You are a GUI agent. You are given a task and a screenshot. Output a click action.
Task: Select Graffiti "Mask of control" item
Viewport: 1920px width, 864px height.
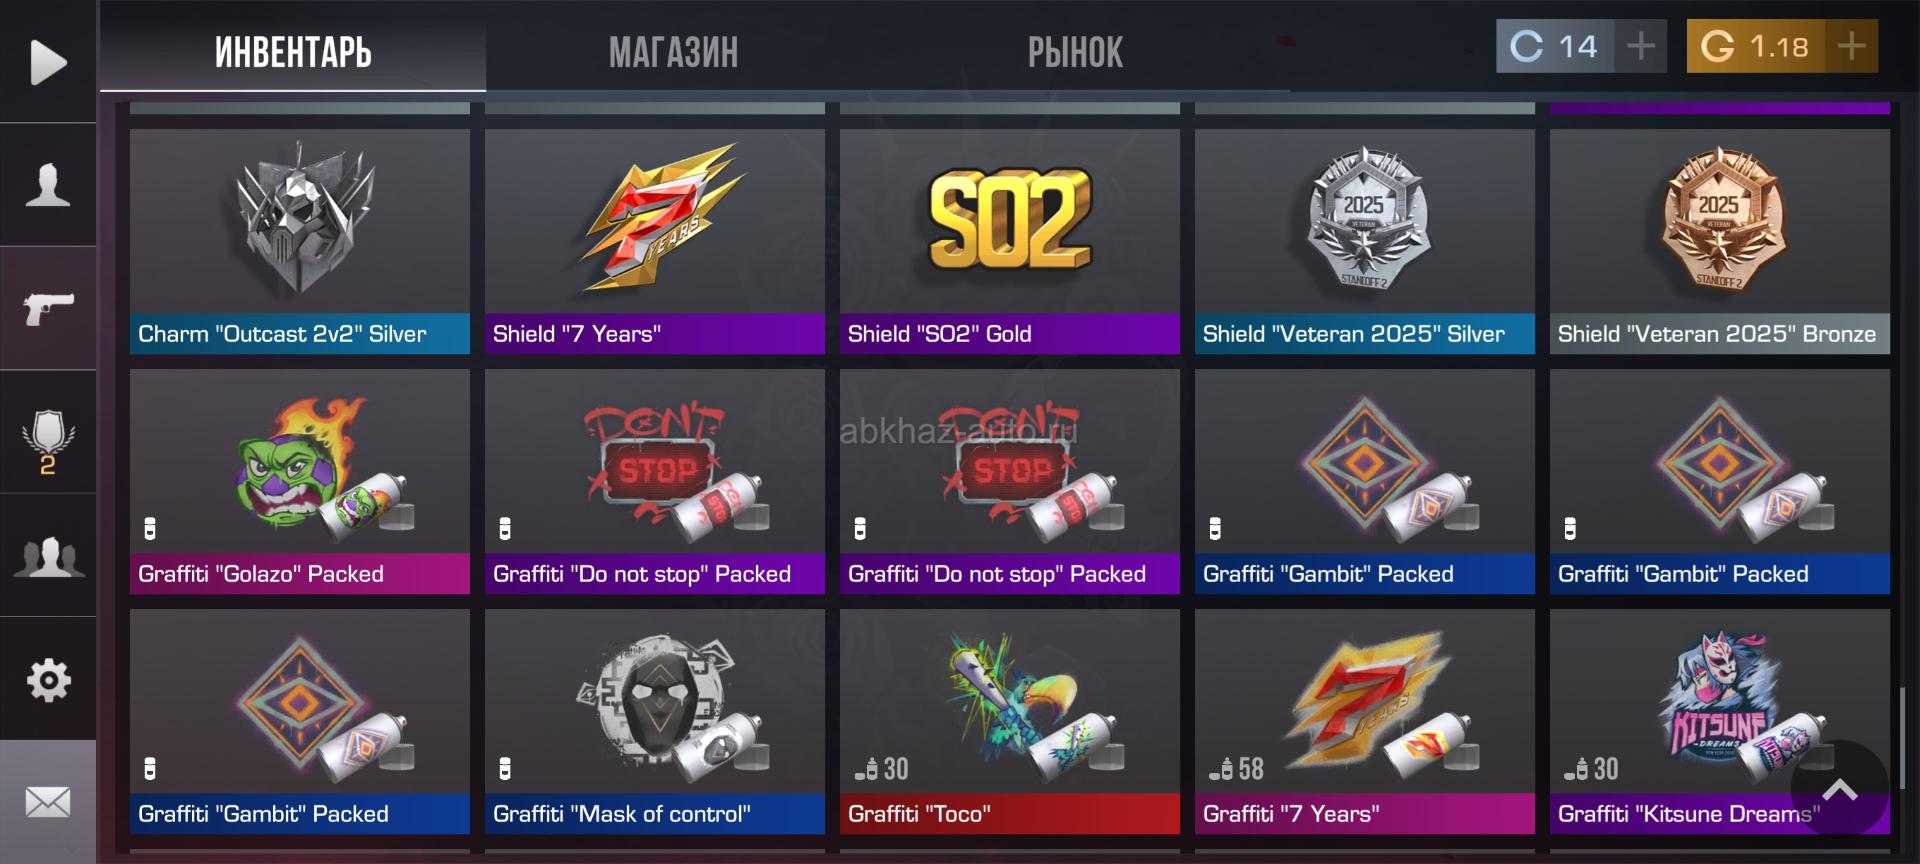click(x=655, y=721)
